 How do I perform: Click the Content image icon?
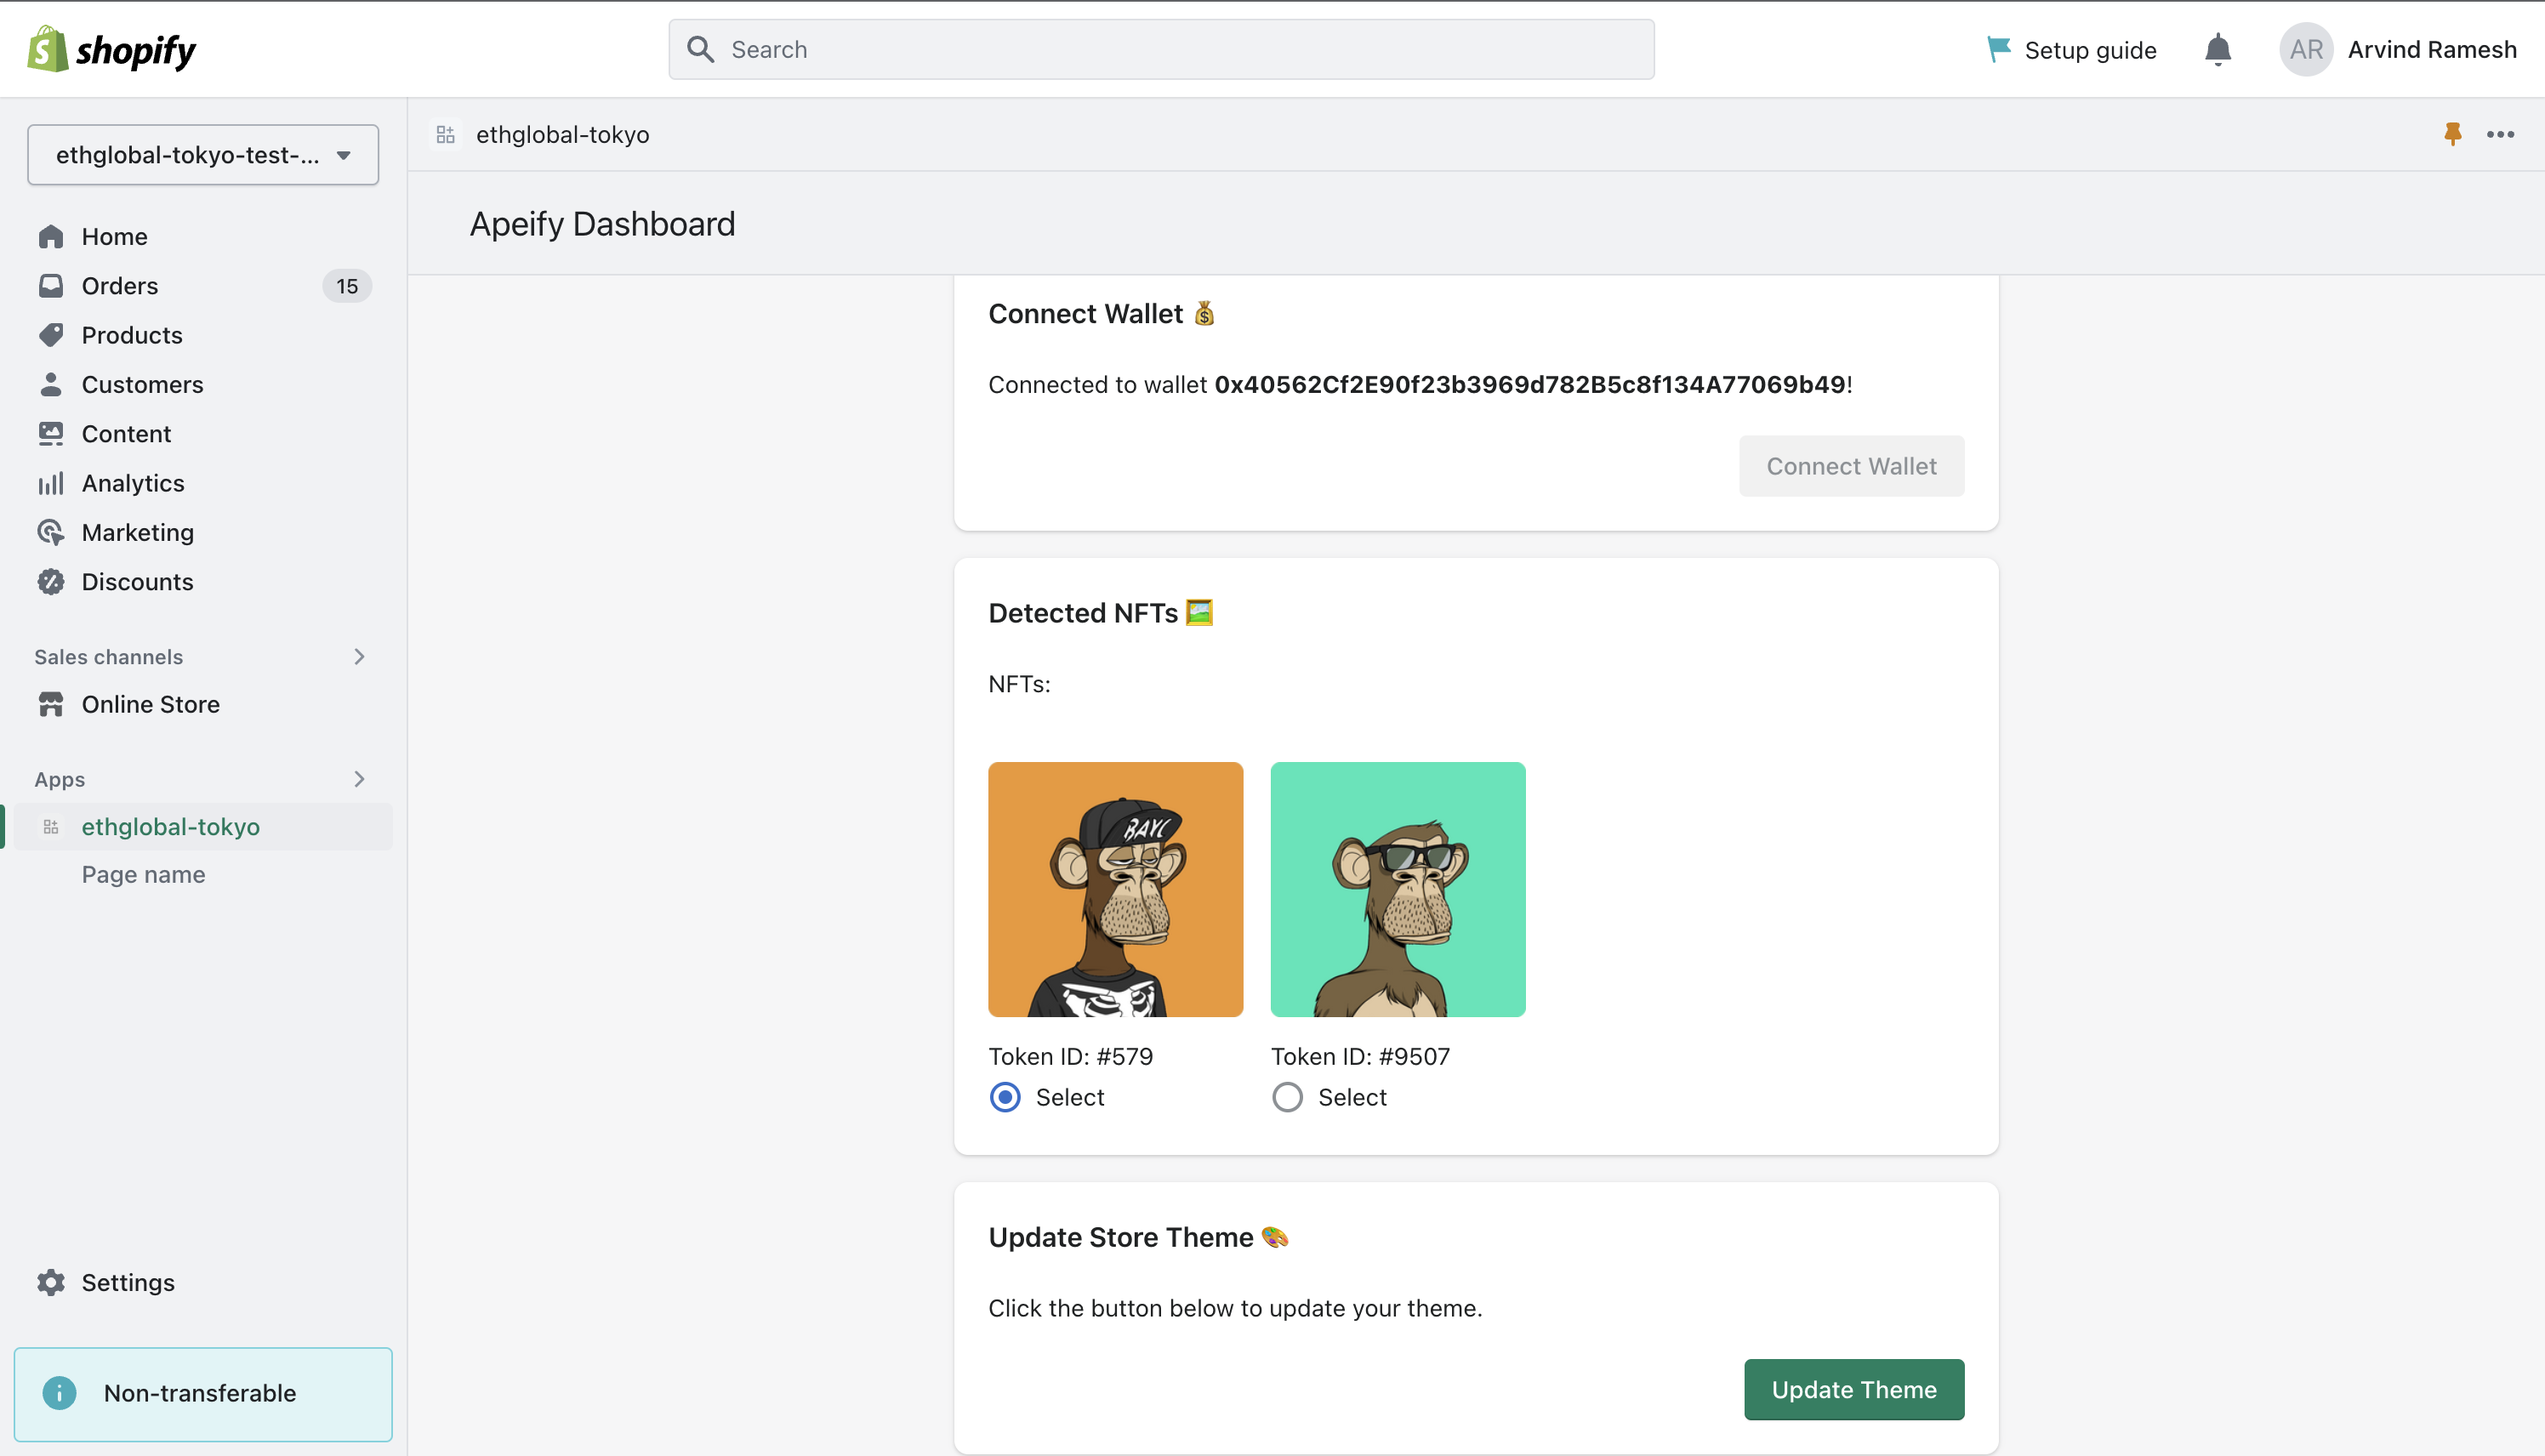pyautogui.click(x=51, y=433)
